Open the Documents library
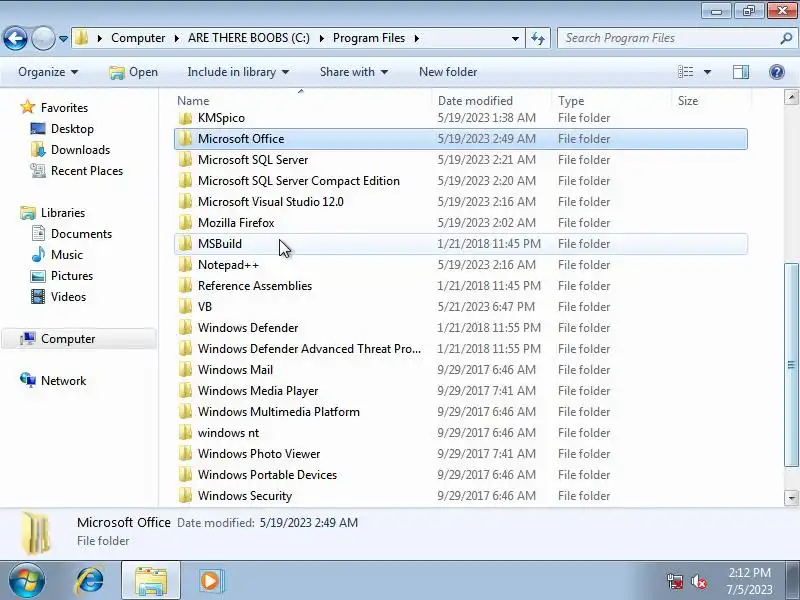Viewport: 800px width, 600px height. (x=81, y=233)
